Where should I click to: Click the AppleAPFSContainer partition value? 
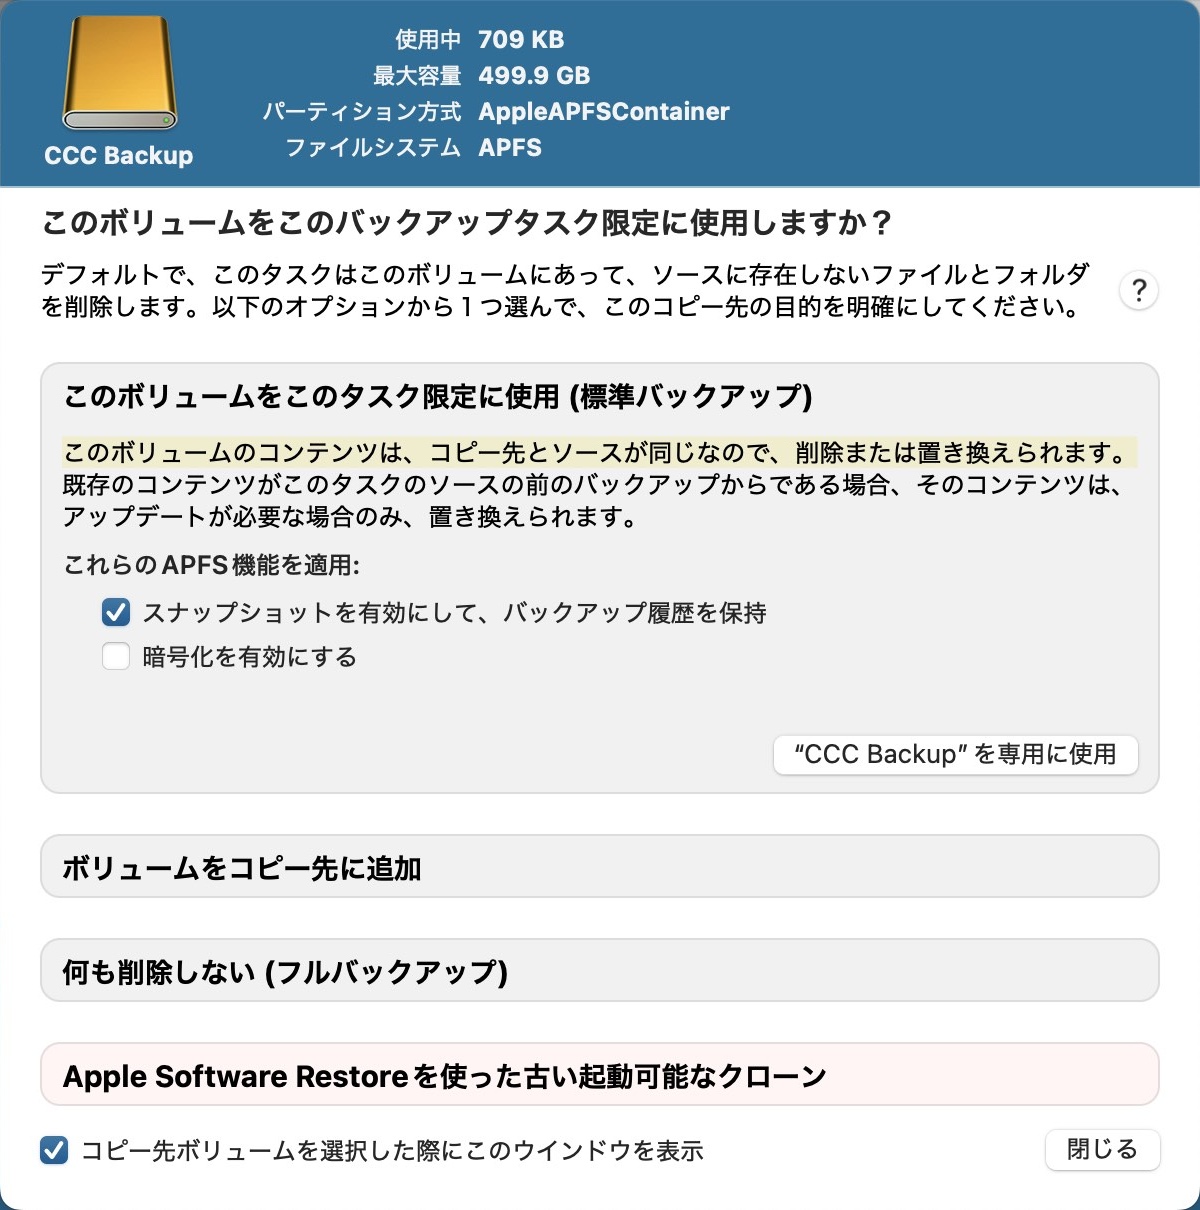pos(604,112)
